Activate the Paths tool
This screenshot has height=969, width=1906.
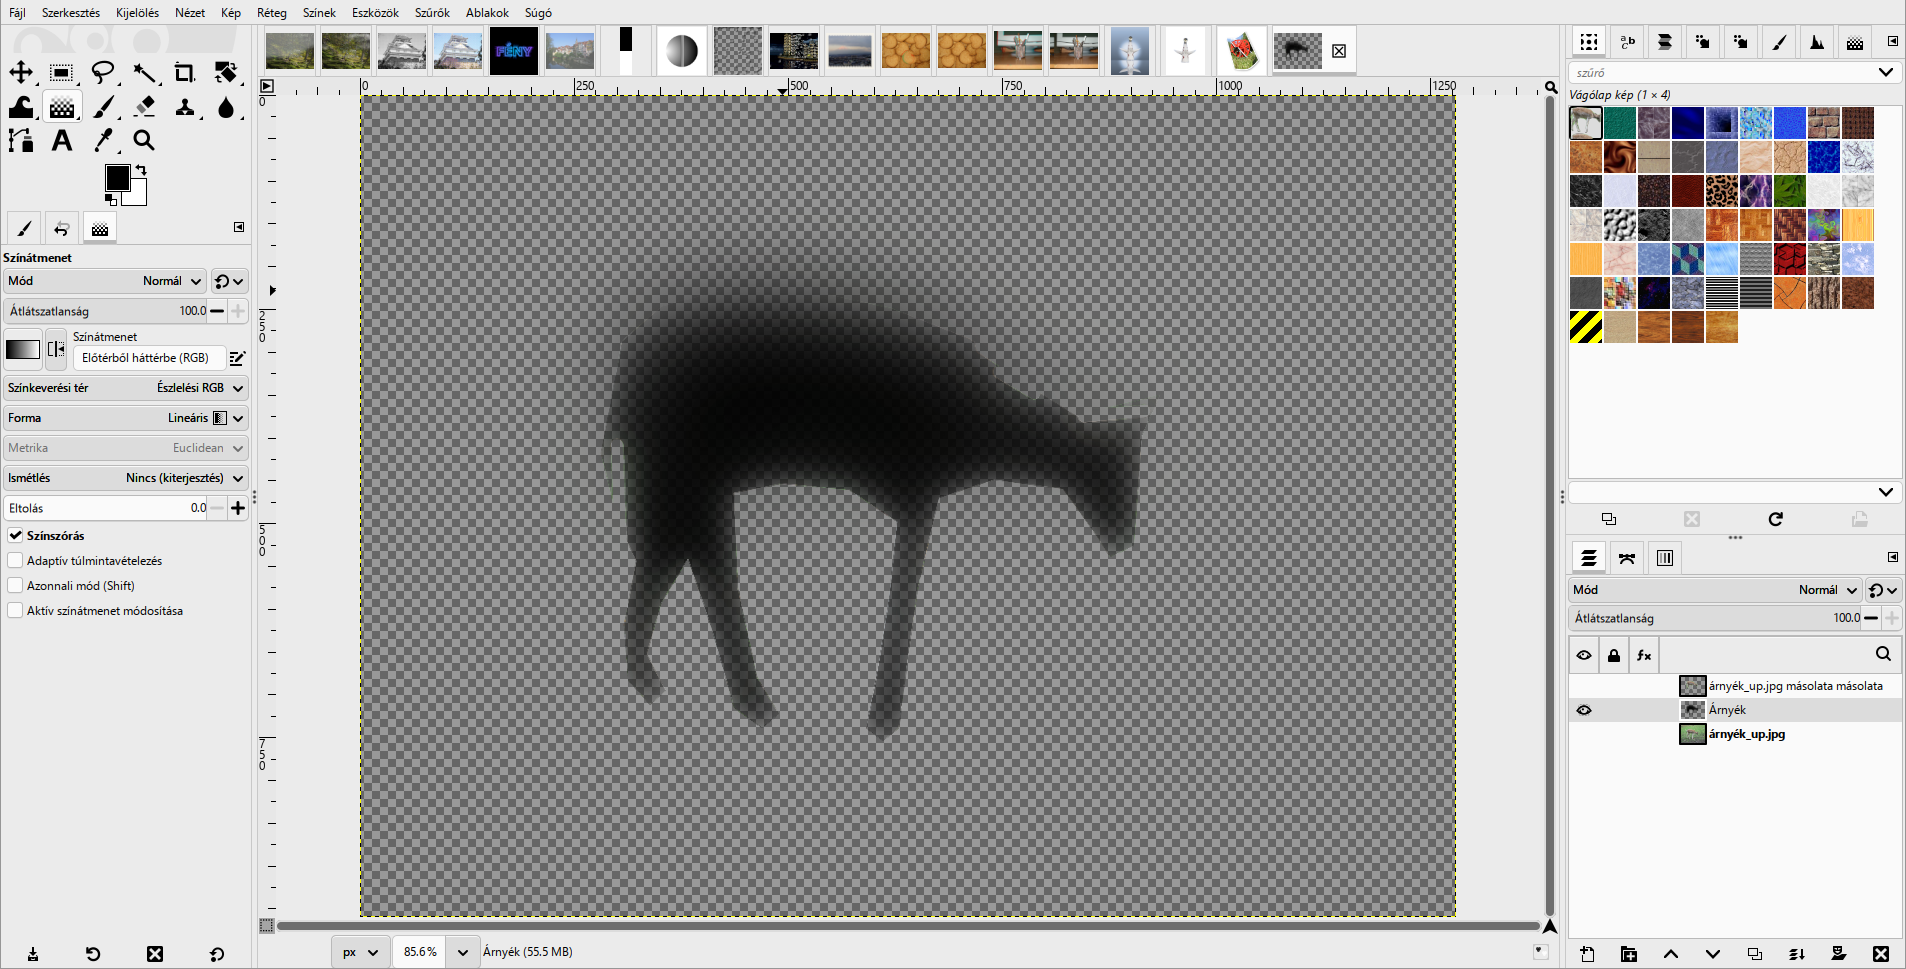tap(21, 140)
